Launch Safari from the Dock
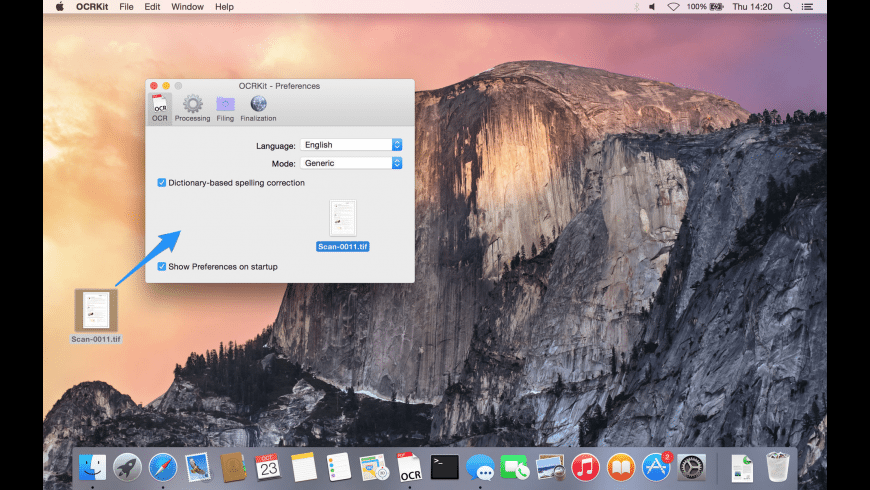 [x=162, y=466]
